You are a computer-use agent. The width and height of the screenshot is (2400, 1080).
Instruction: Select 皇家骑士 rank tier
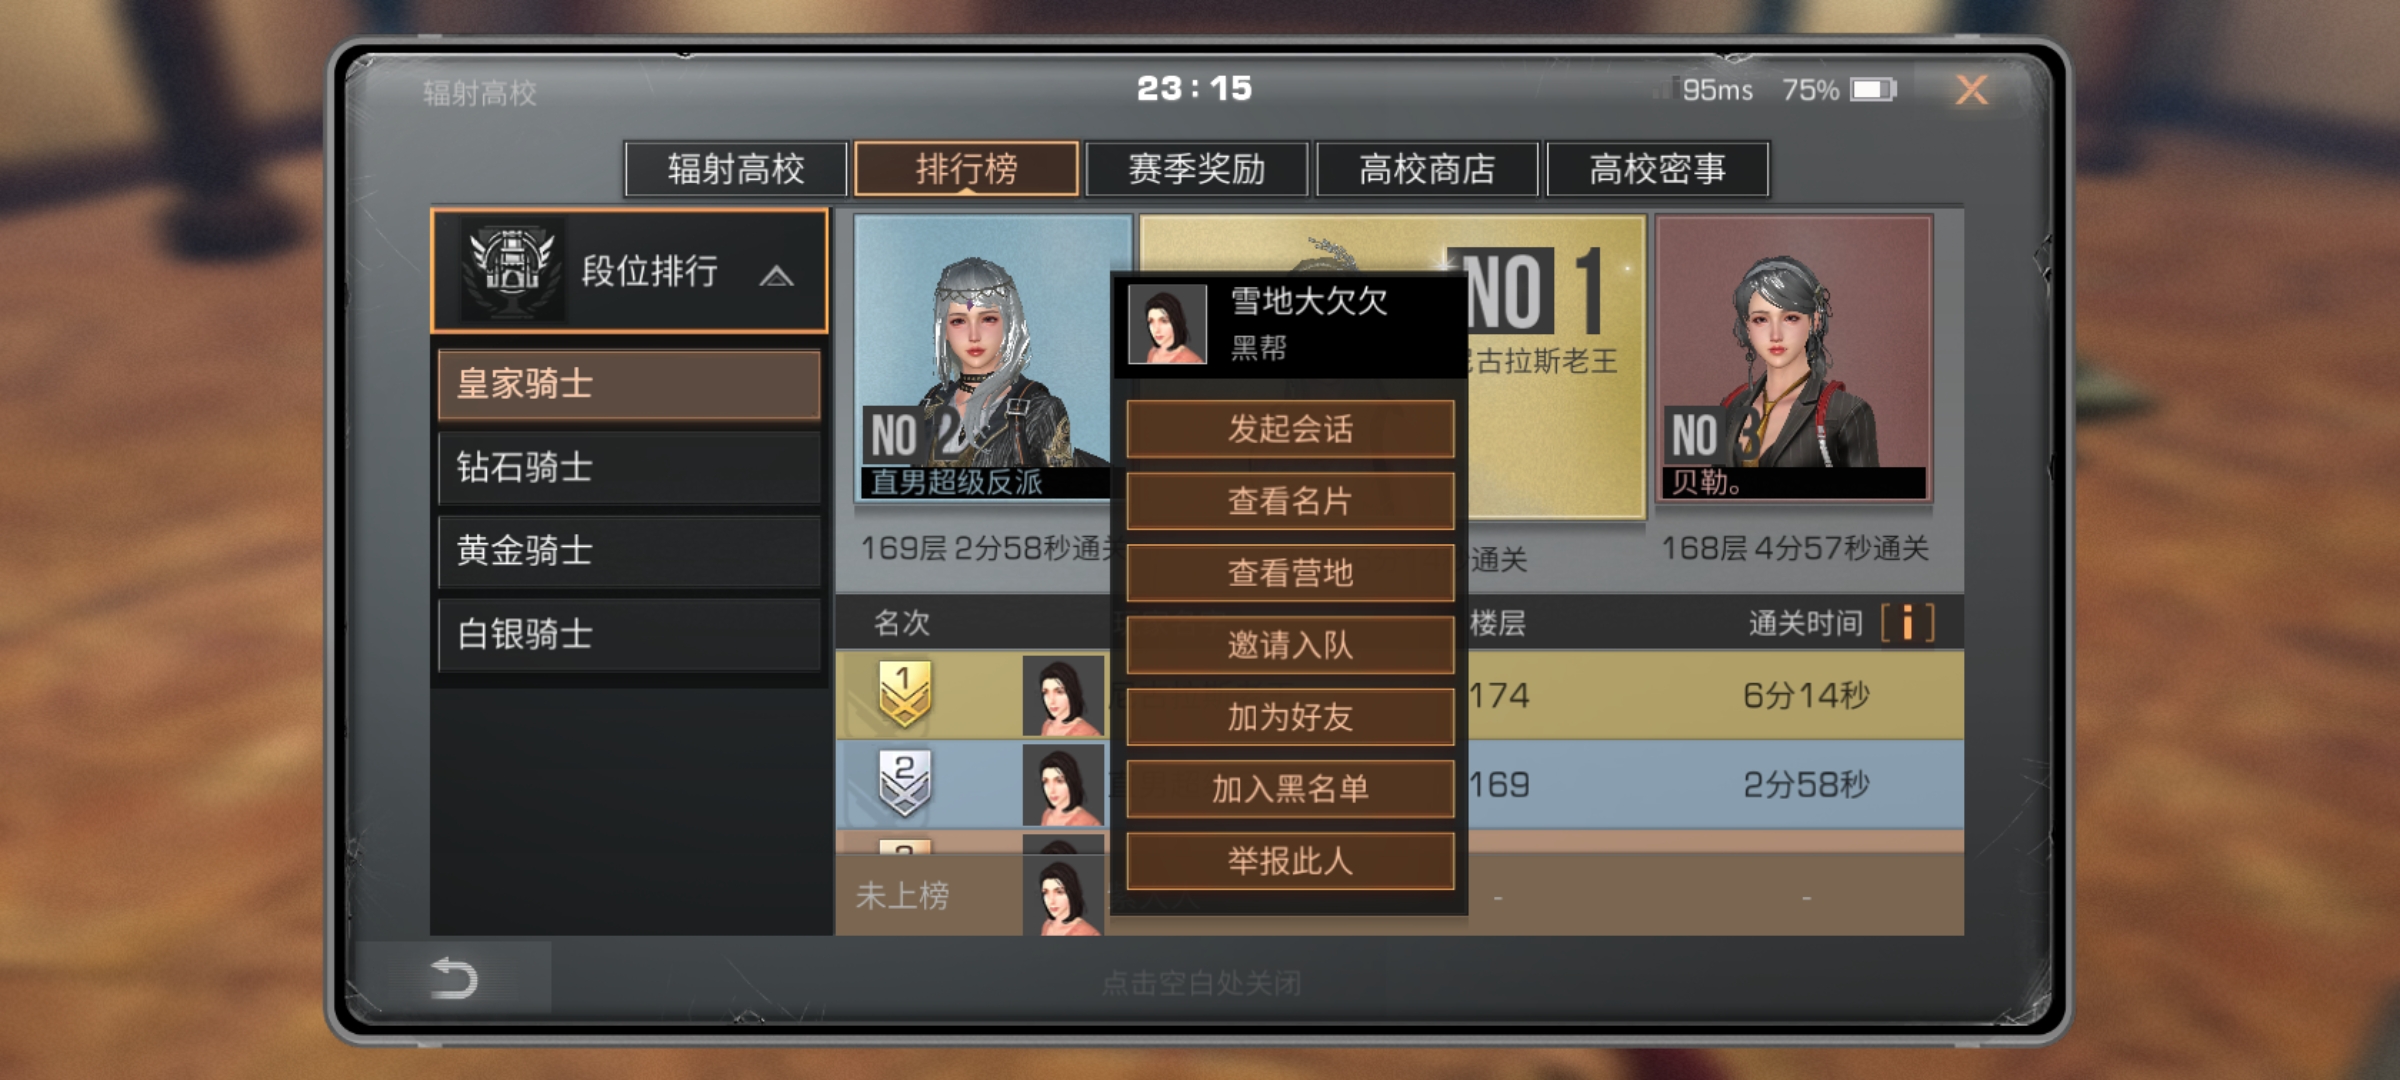(x=629, y=384)
